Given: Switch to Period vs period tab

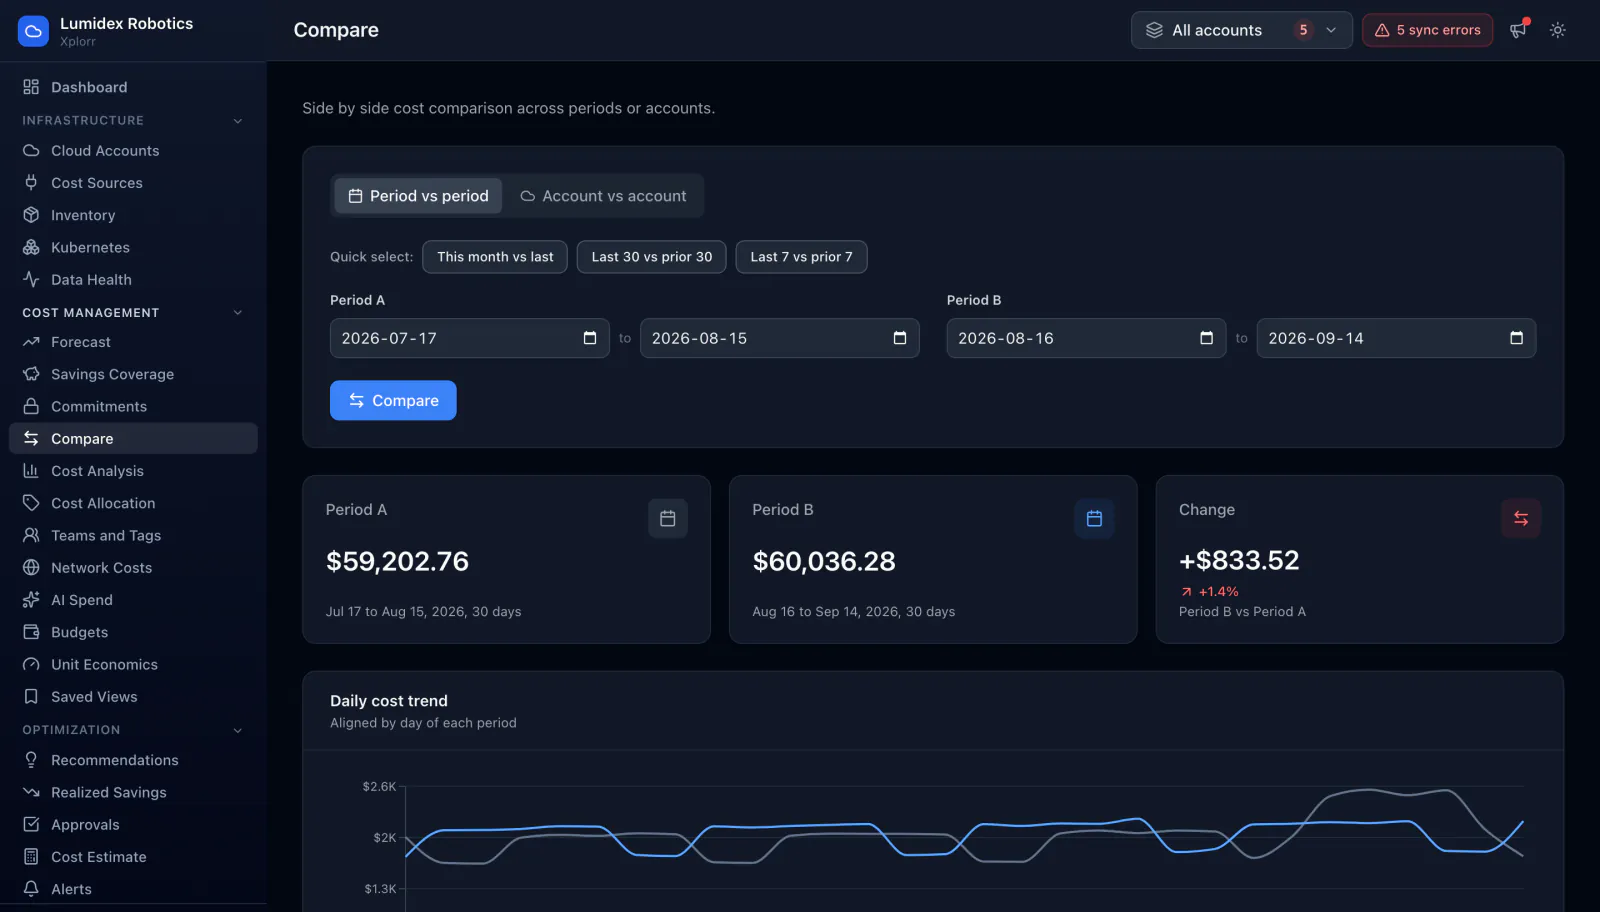Looking at the screenshot, I should [x=418, y=196].
